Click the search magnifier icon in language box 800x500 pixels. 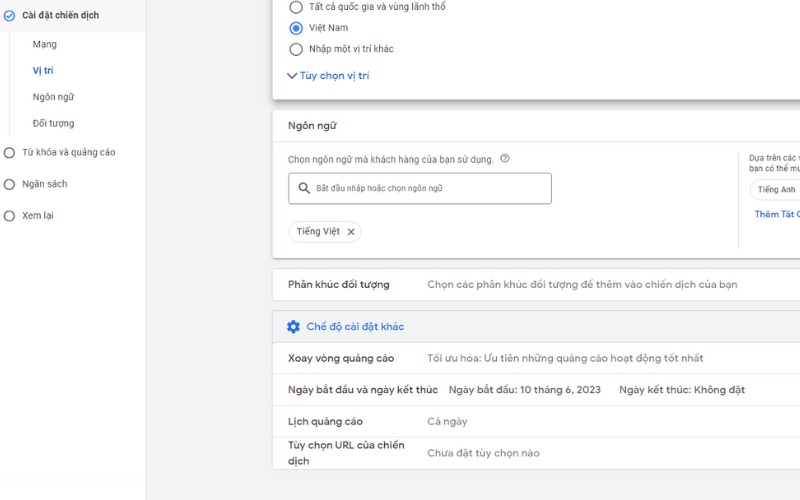[304, 188]
